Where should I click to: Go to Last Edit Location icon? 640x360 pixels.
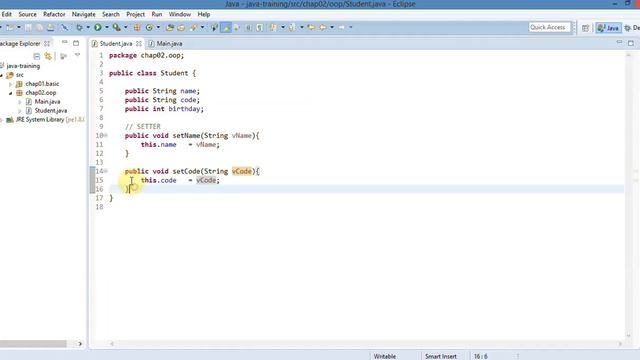tap(311, 27)
